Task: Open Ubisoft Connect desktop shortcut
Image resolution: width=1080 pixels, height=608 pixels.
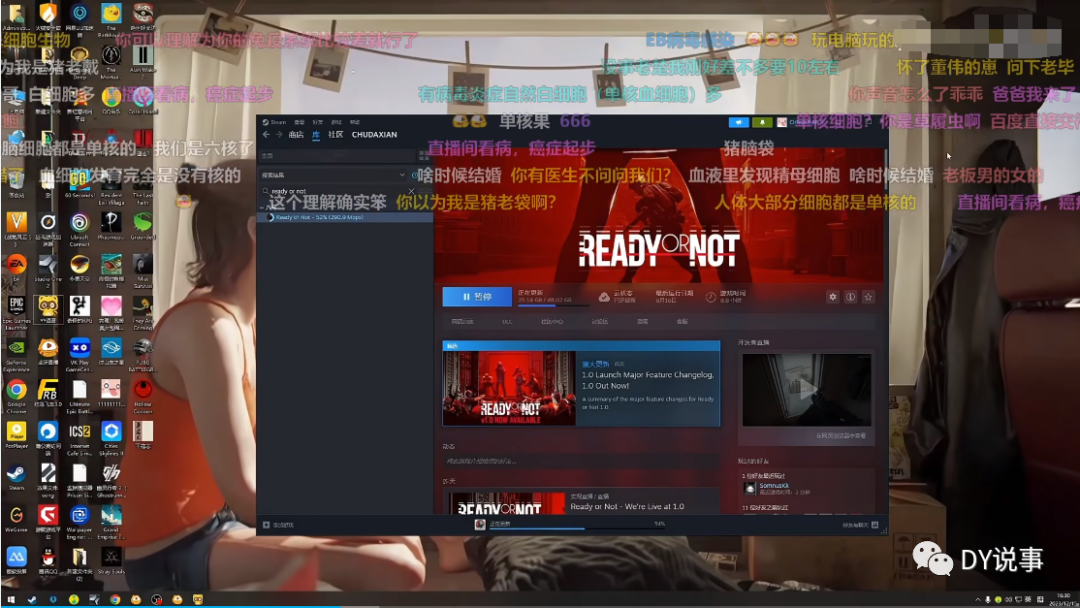Action: (x=79, y=228)
